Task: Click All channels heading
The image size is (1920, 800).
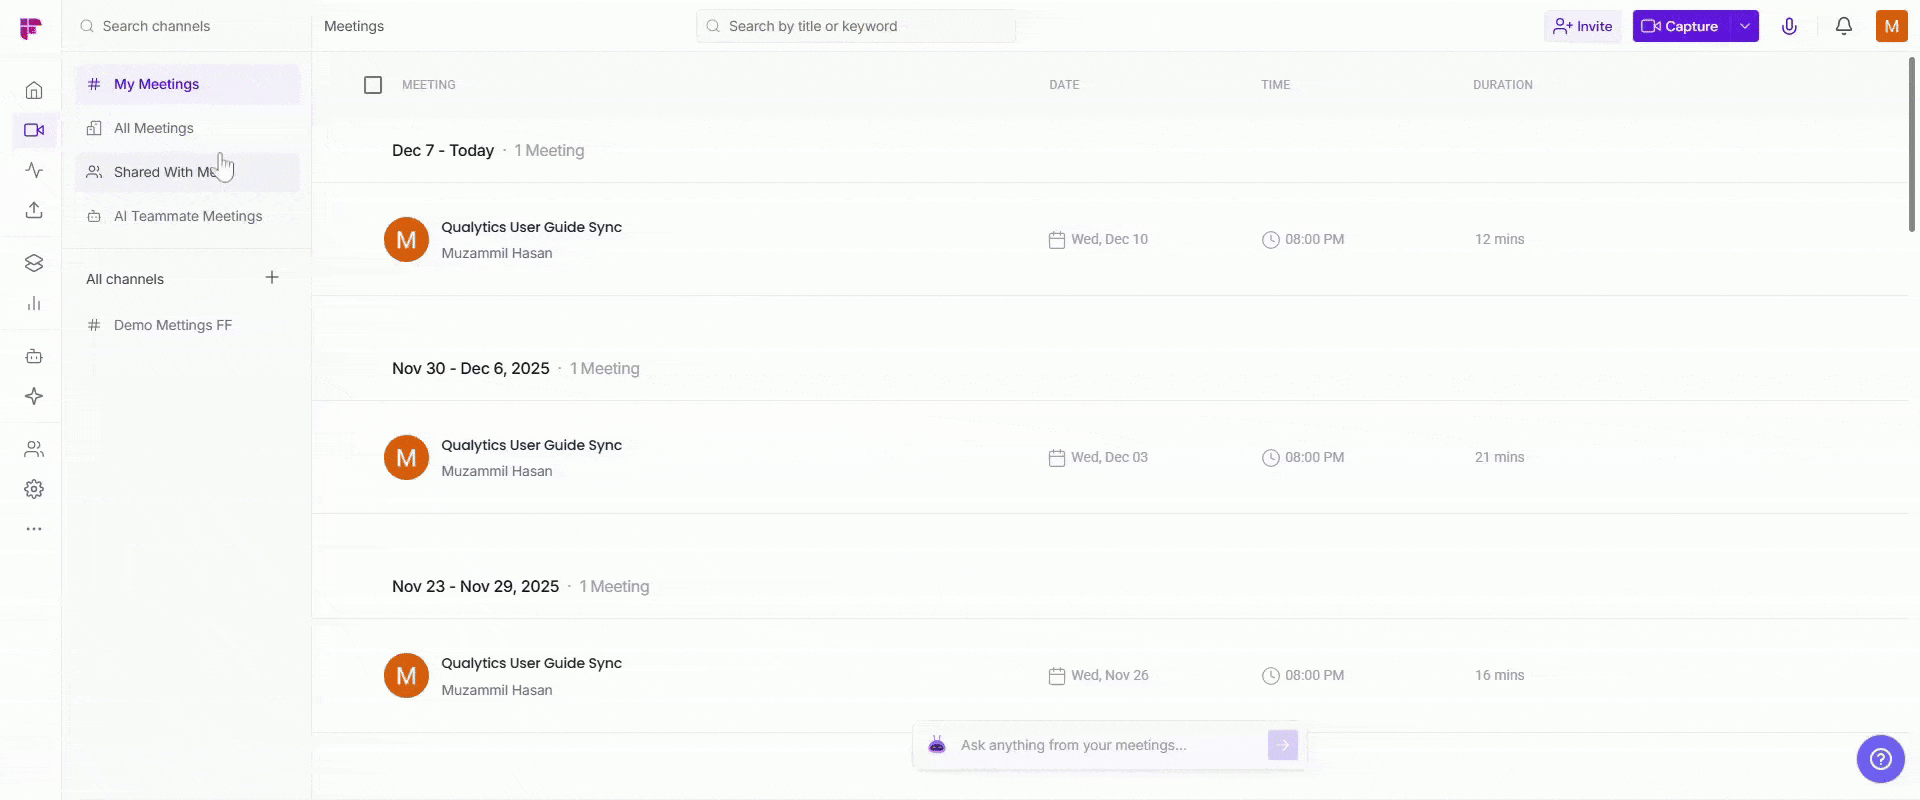Action: (125, 279)
